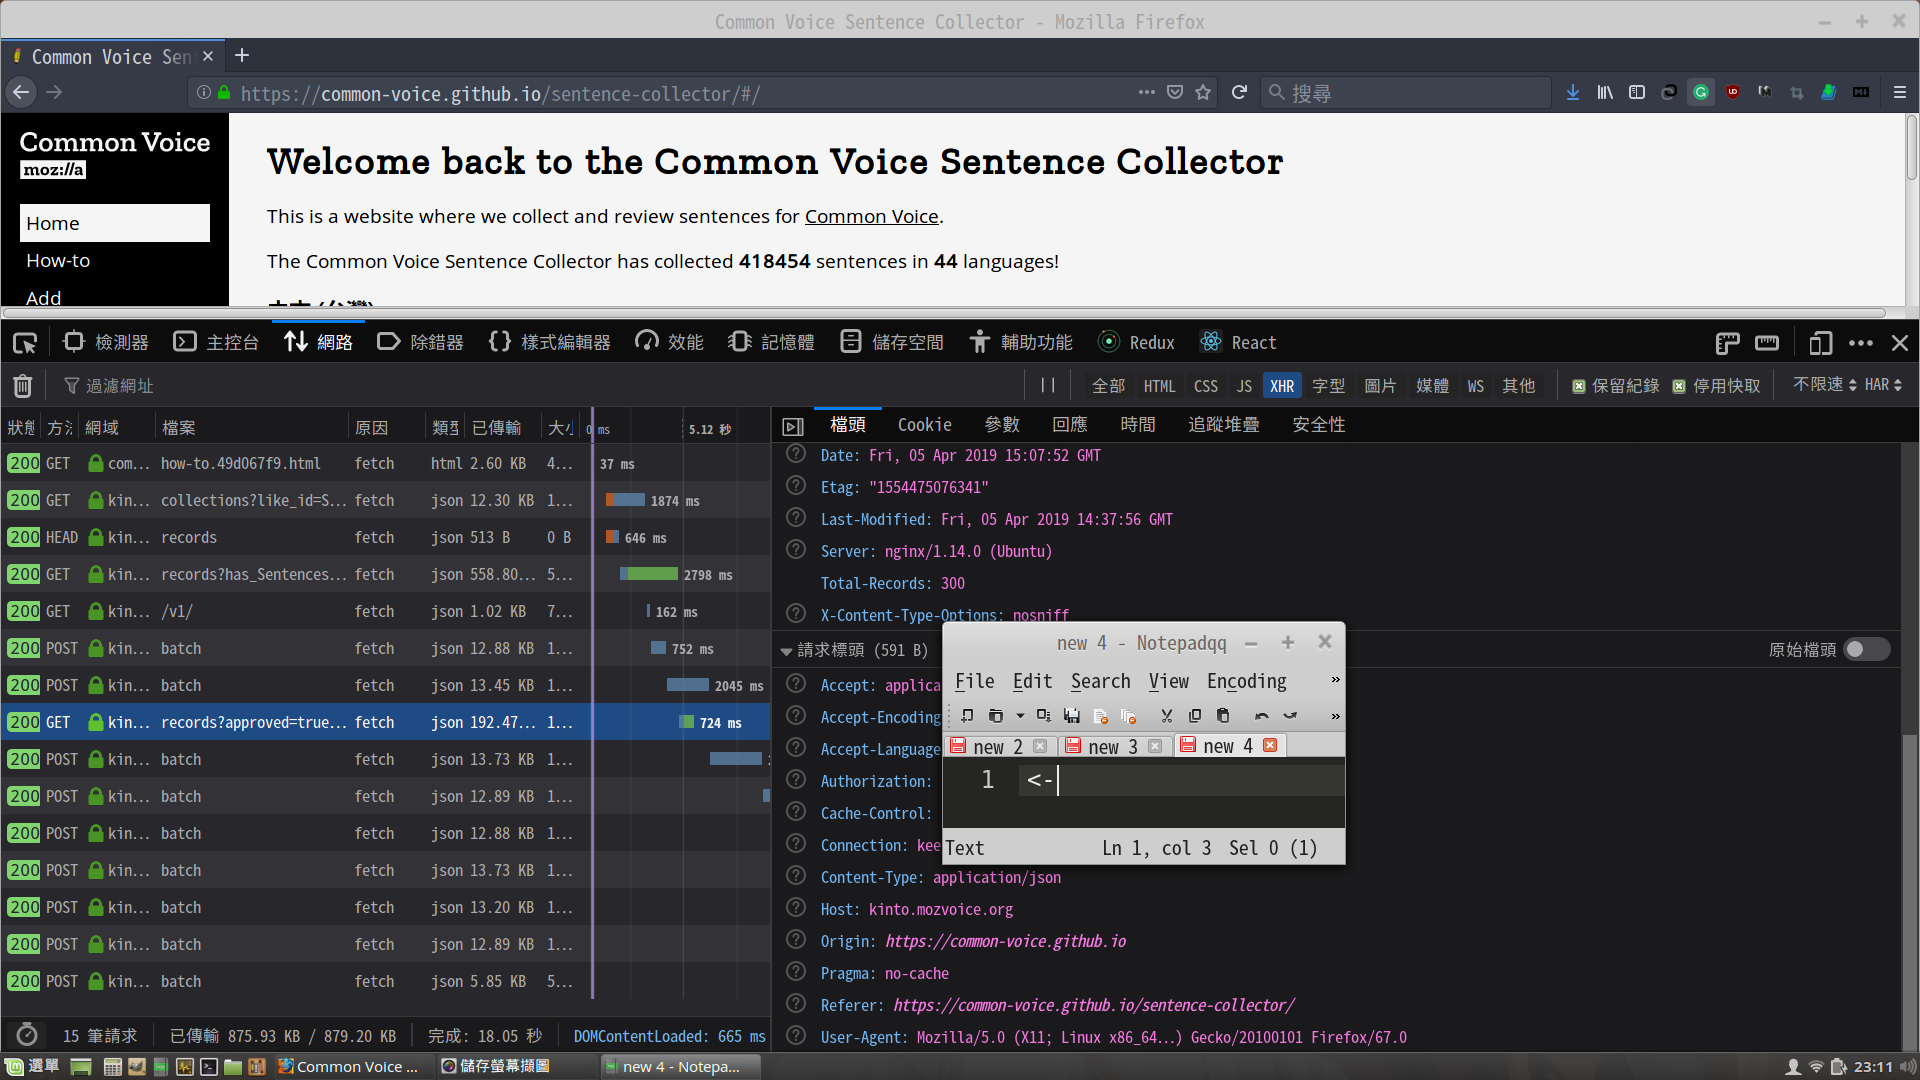Toggle HTML request filter
Viewport: 1920px width, 1080px height.
pos(1159,386)
